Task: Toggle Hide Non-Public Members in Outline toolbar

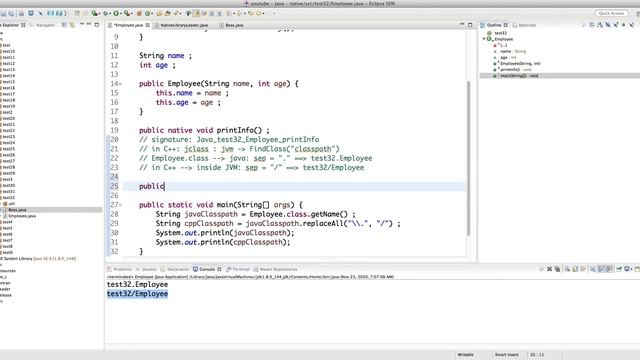Action: pyautogui.click(x=624, y=25)
